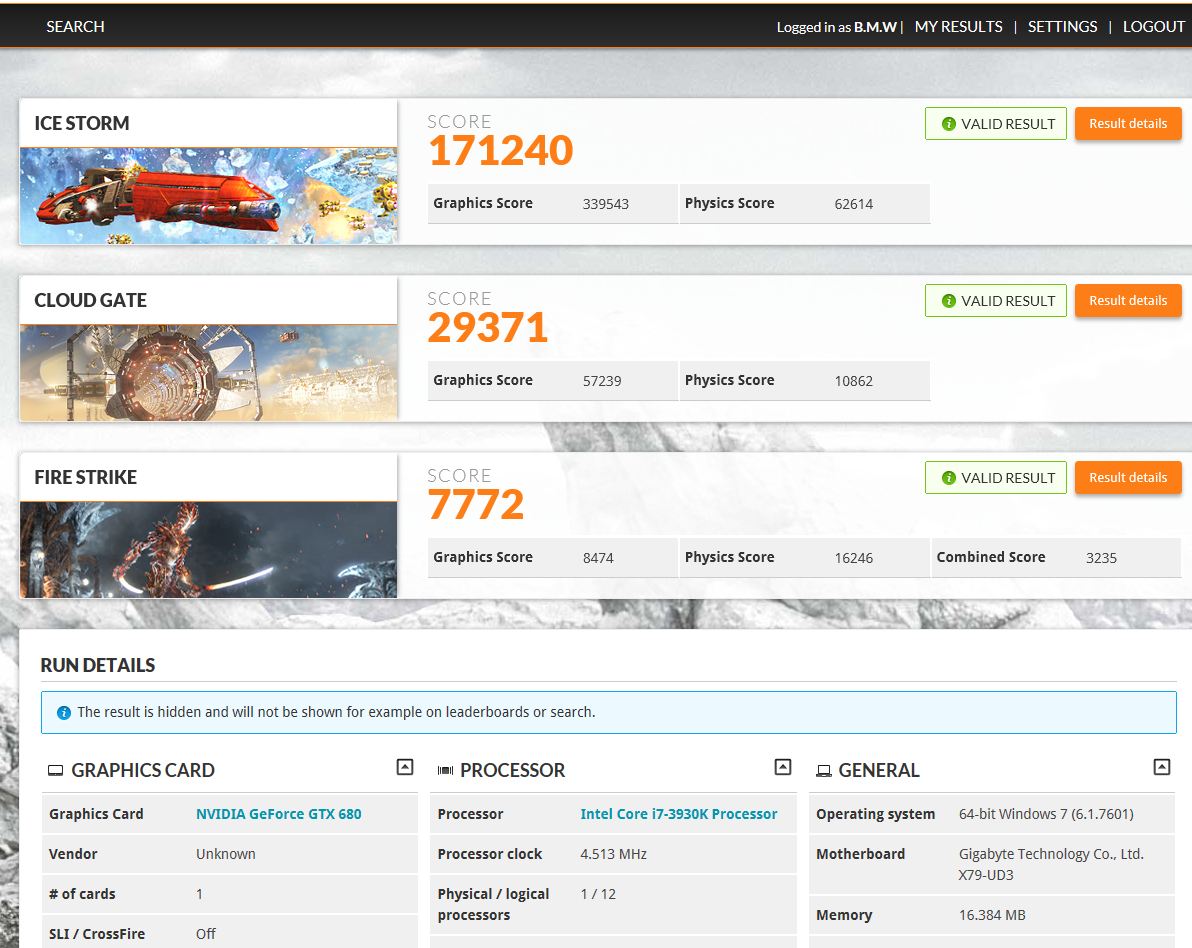Screen dimensions: 1192x948
Task: Click the Valid Result badge for Fire Strike
Action: point(996,478)
